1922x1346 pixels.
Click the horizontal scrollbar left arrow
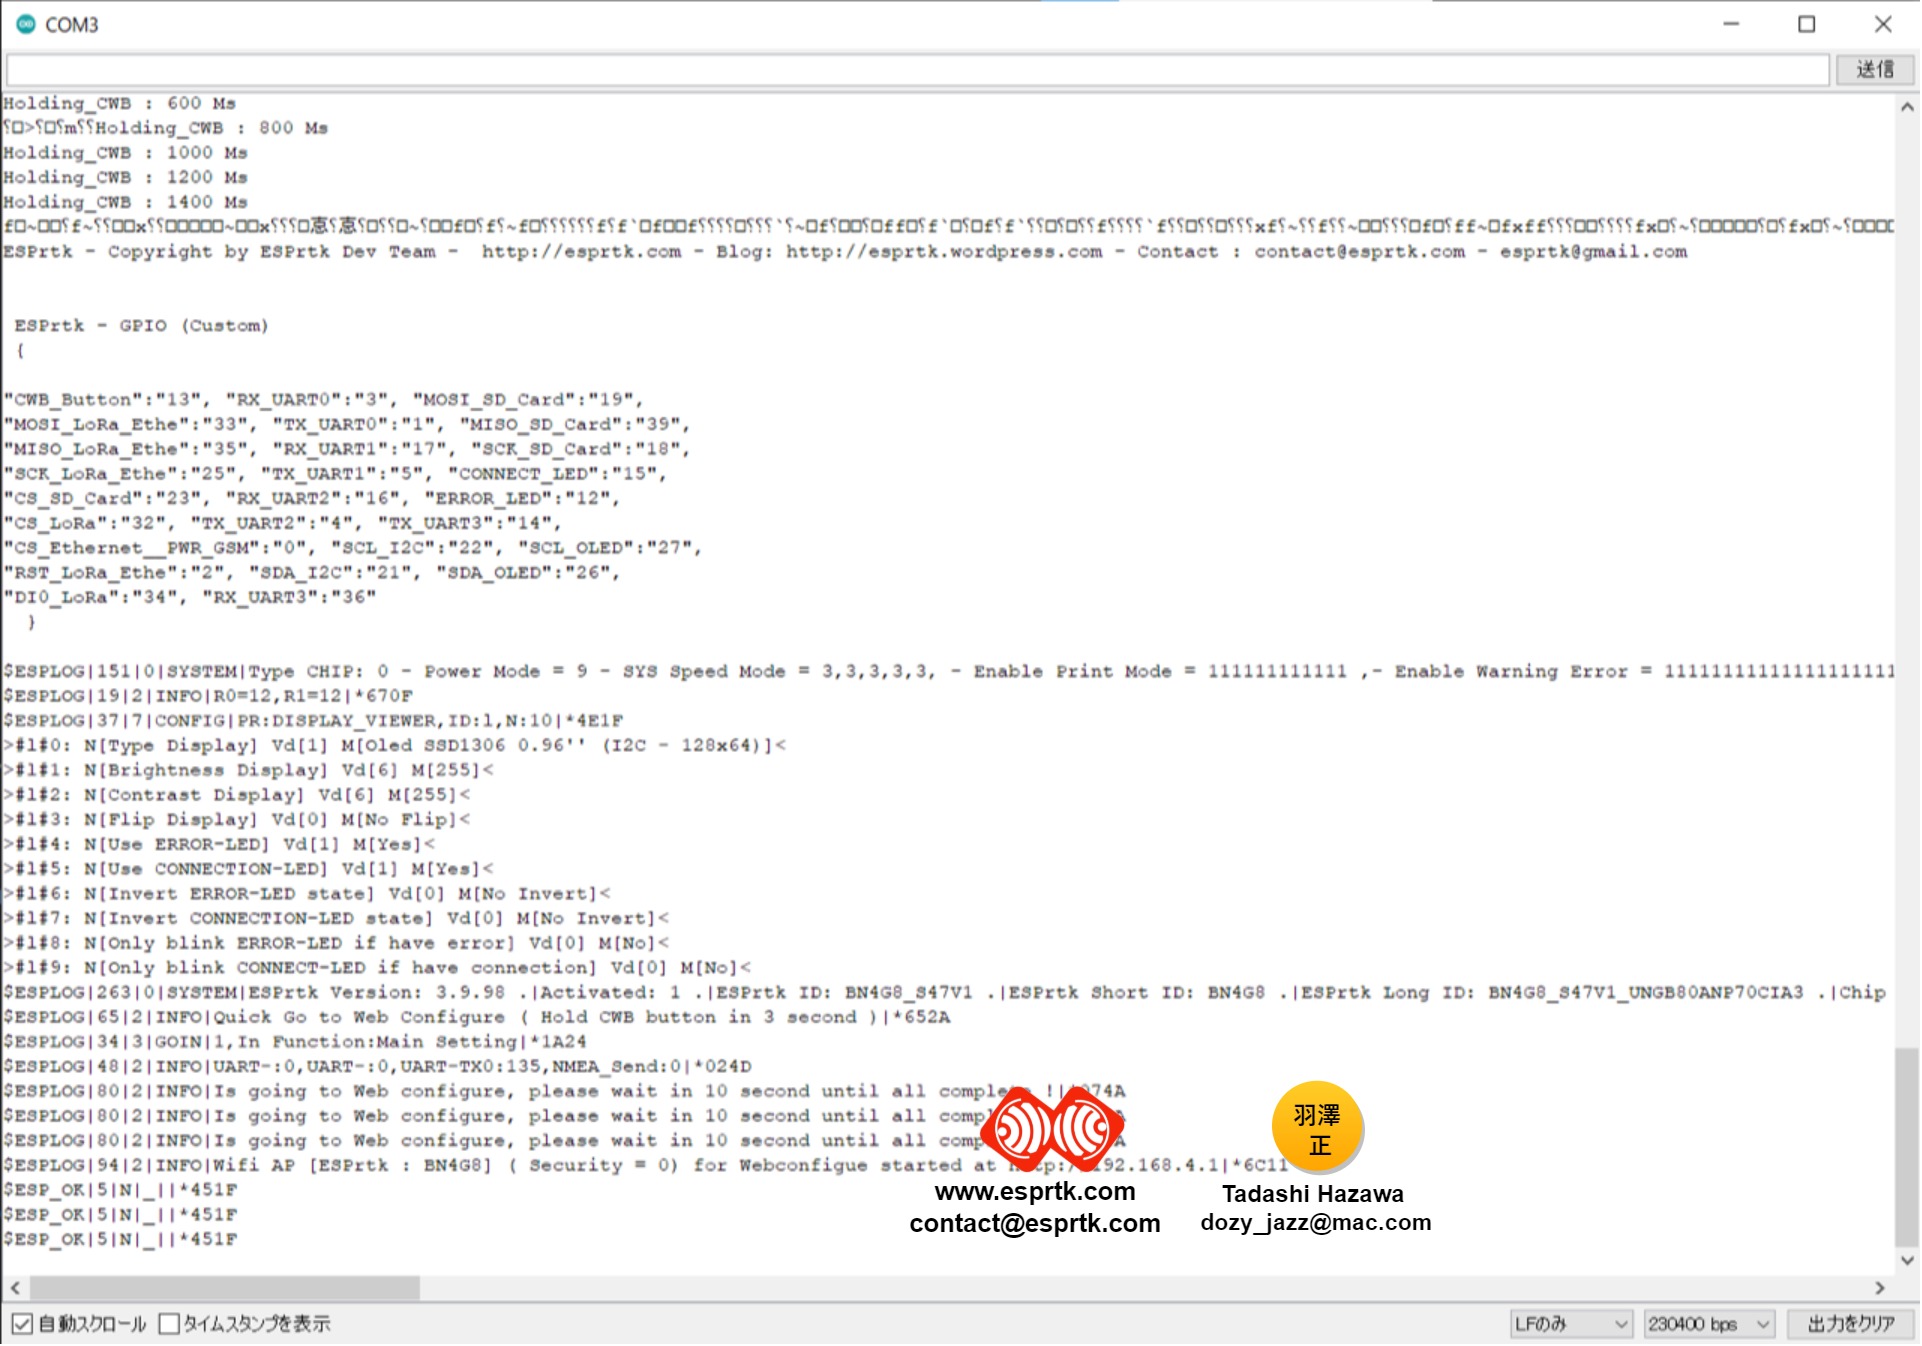pyautogui.click(x=15, y=1289)
